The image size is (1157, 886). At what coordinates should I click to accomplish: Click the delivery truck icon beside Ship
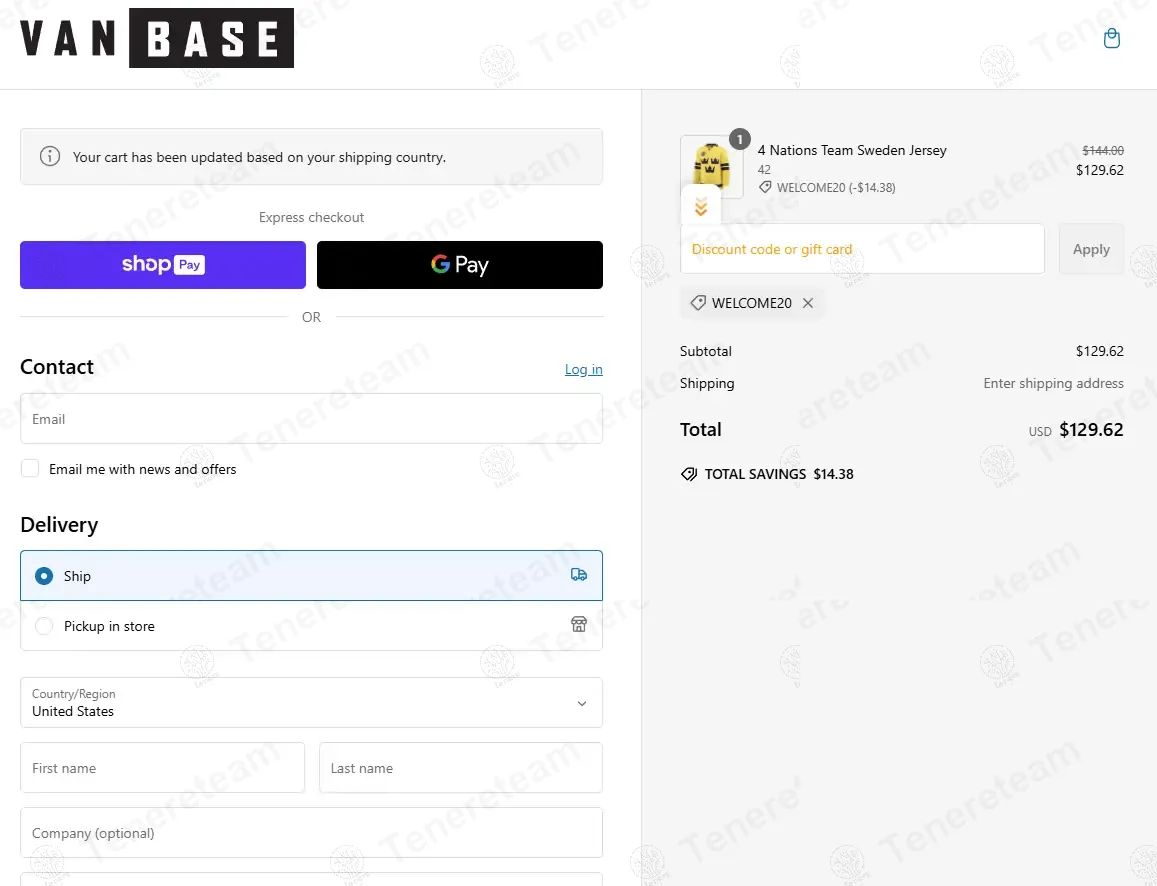pyautogui.click(x=579, y=575)
